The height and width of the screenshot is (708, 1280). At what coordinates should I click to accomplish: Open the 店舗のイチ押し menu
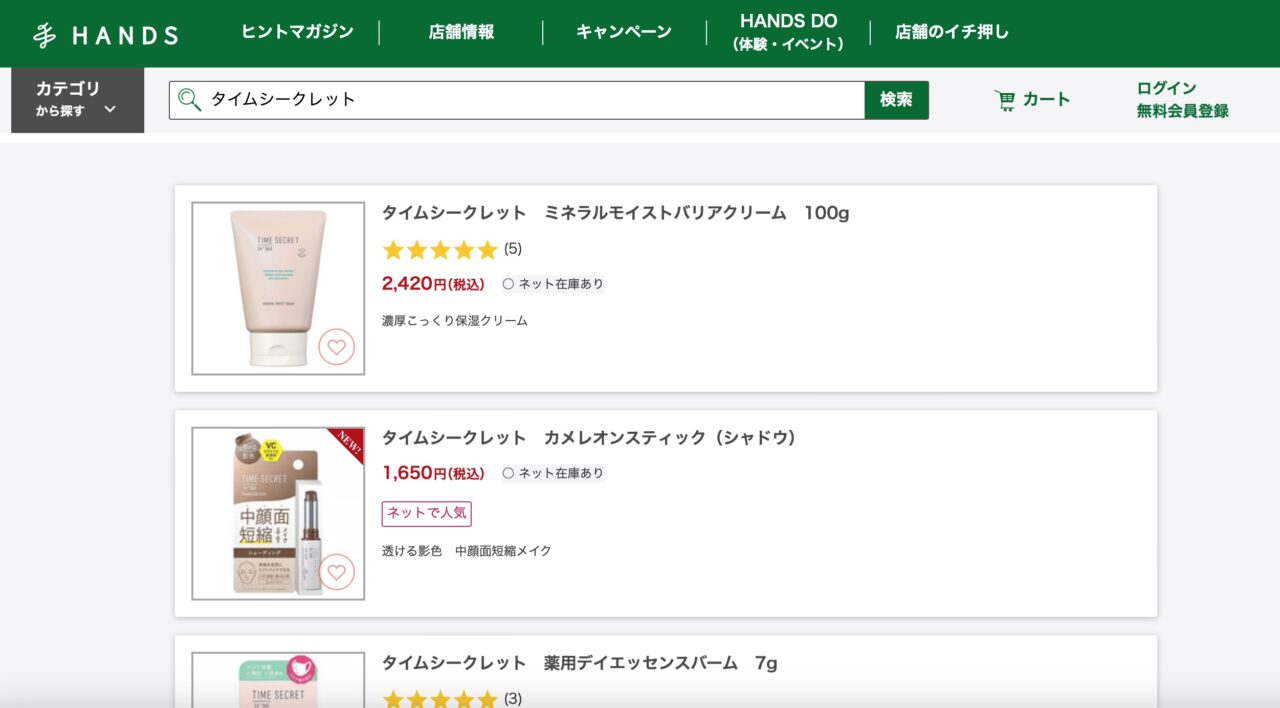pyautogui.click(x=952, y=32)
